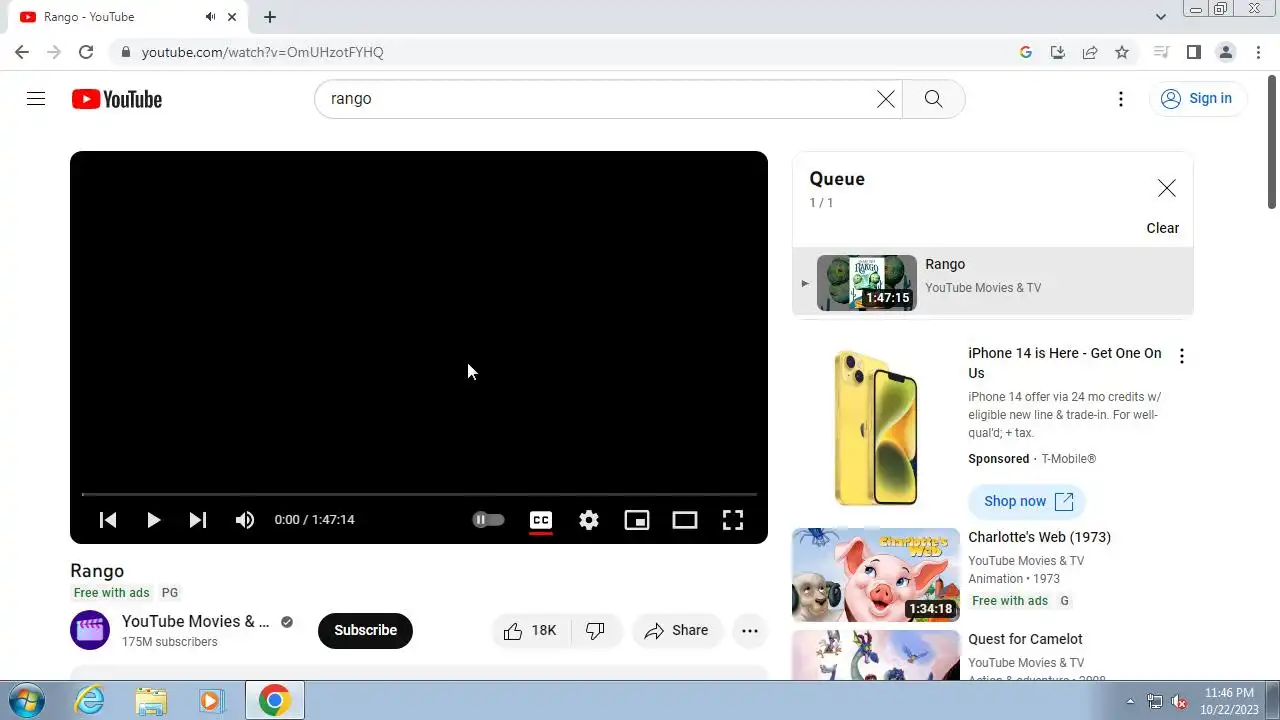Screen dimensions: 1280x720
Task: Click the video progress bar
Action: point(419,494)
